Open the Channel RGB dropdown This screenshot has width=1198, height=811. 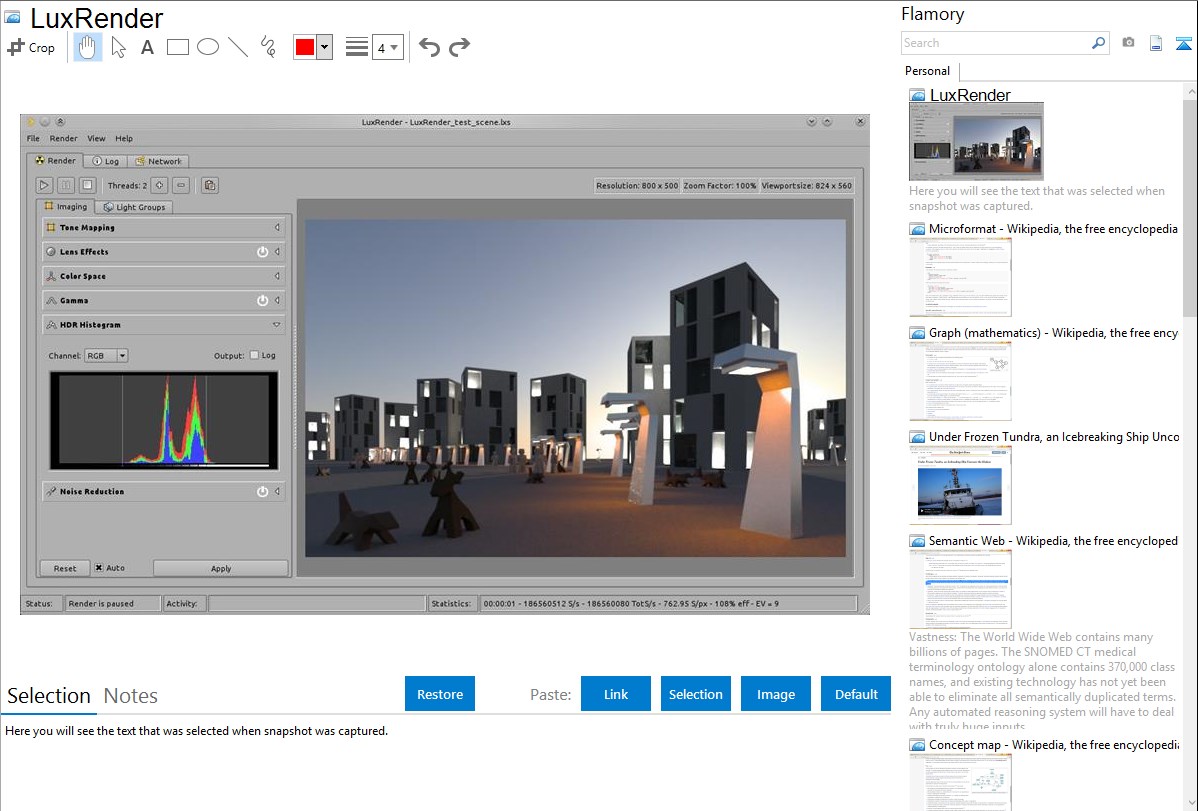[106, 355]
